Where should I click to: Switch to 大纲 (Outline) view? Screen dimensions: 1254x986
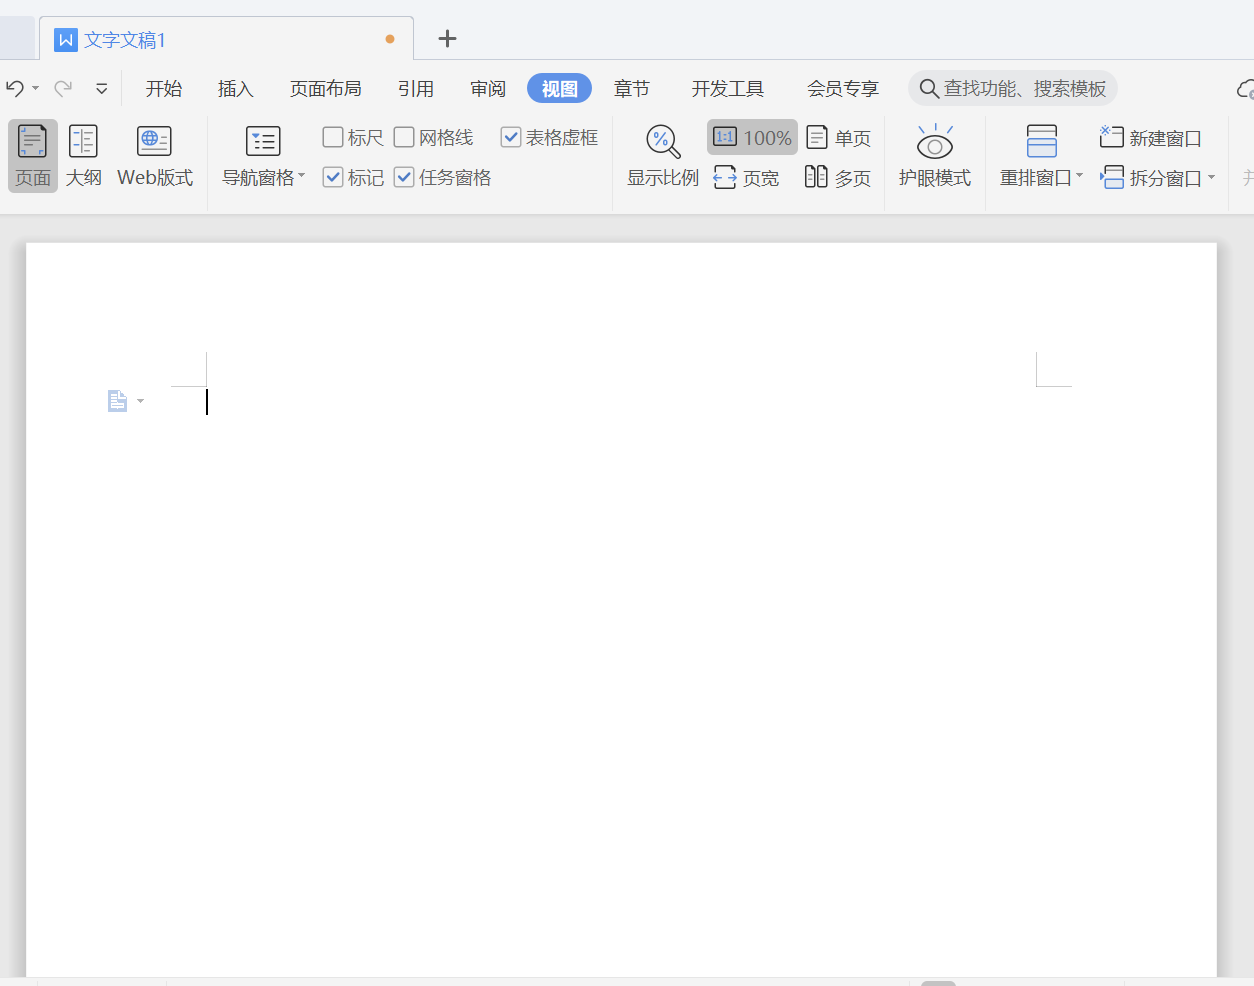click(83, 155)
